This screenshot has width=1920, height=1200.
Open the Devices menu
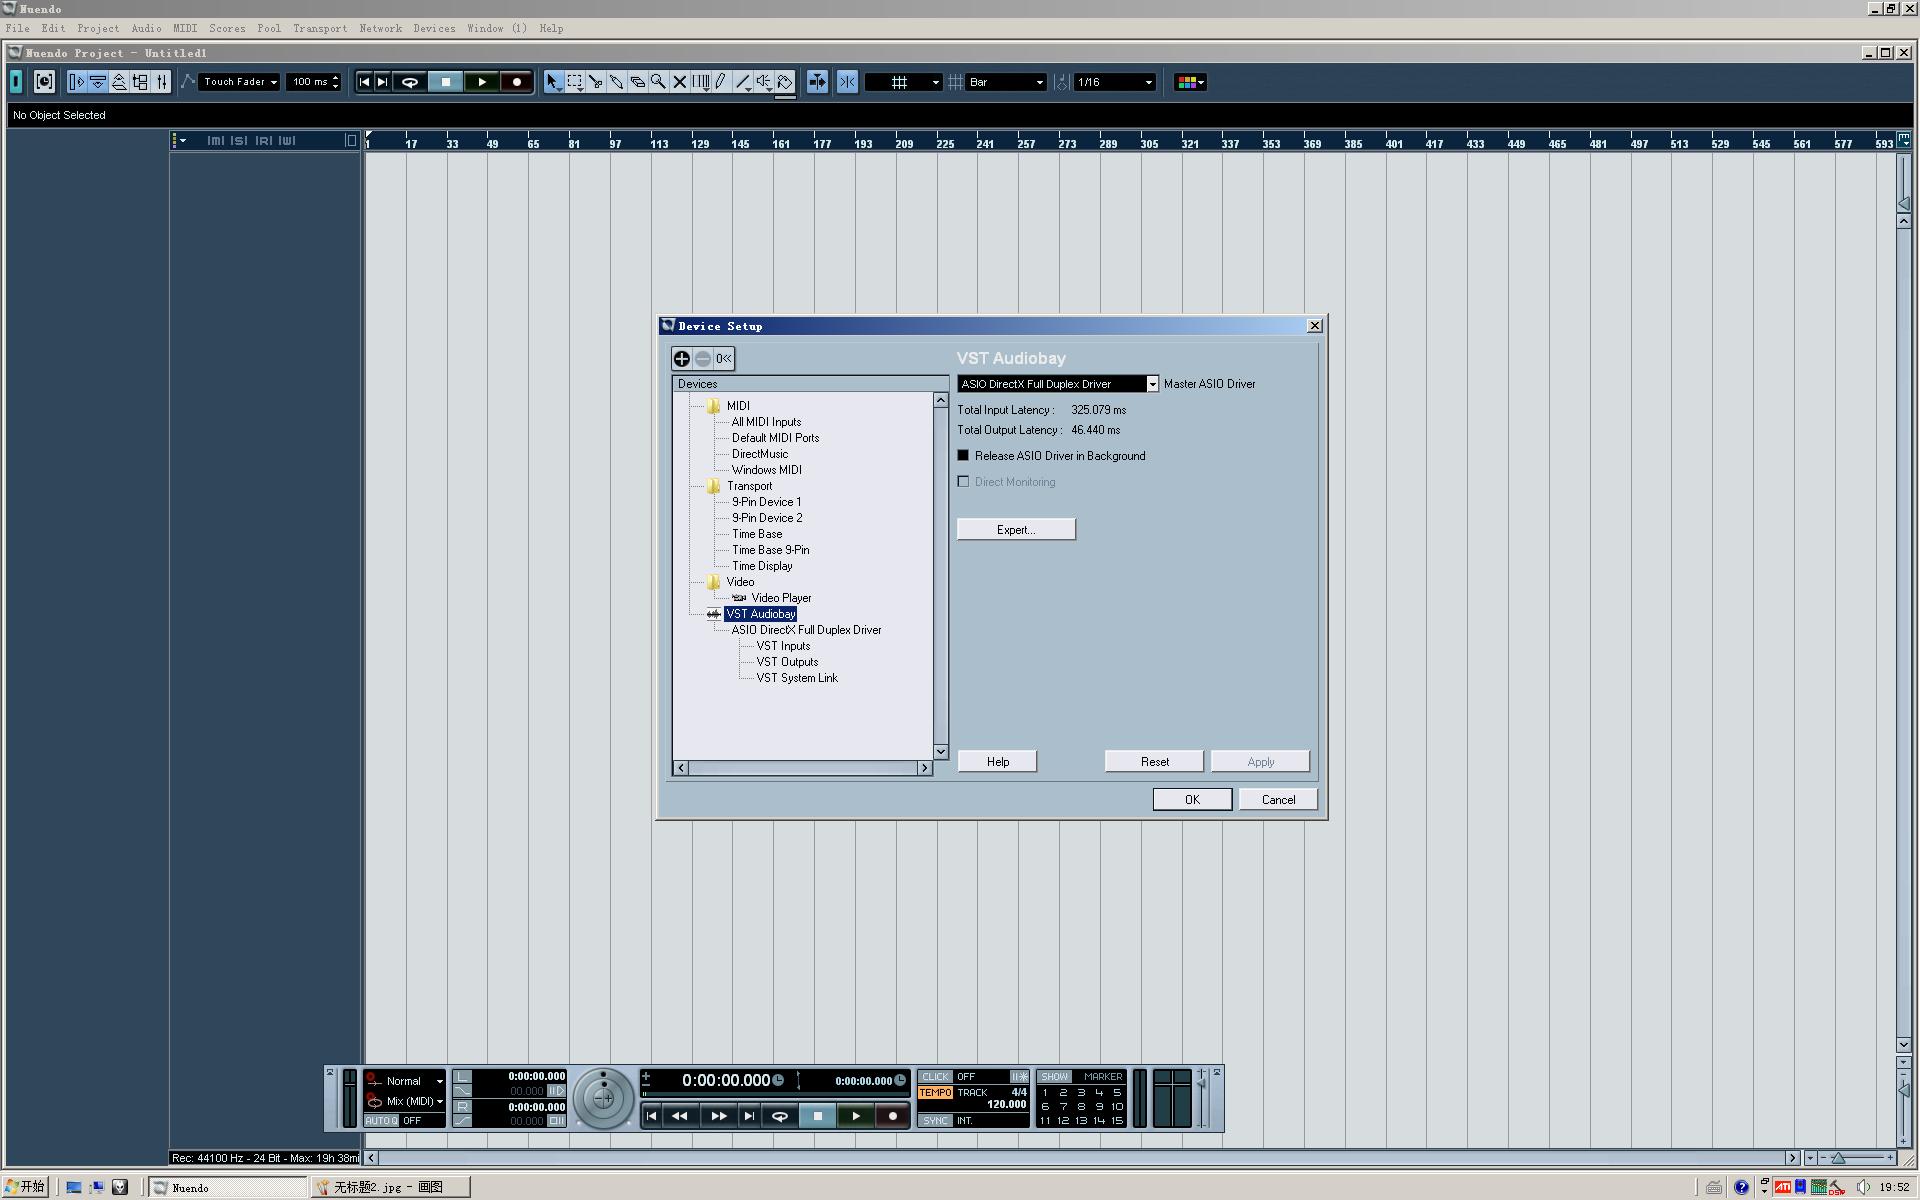coord(434,28)
